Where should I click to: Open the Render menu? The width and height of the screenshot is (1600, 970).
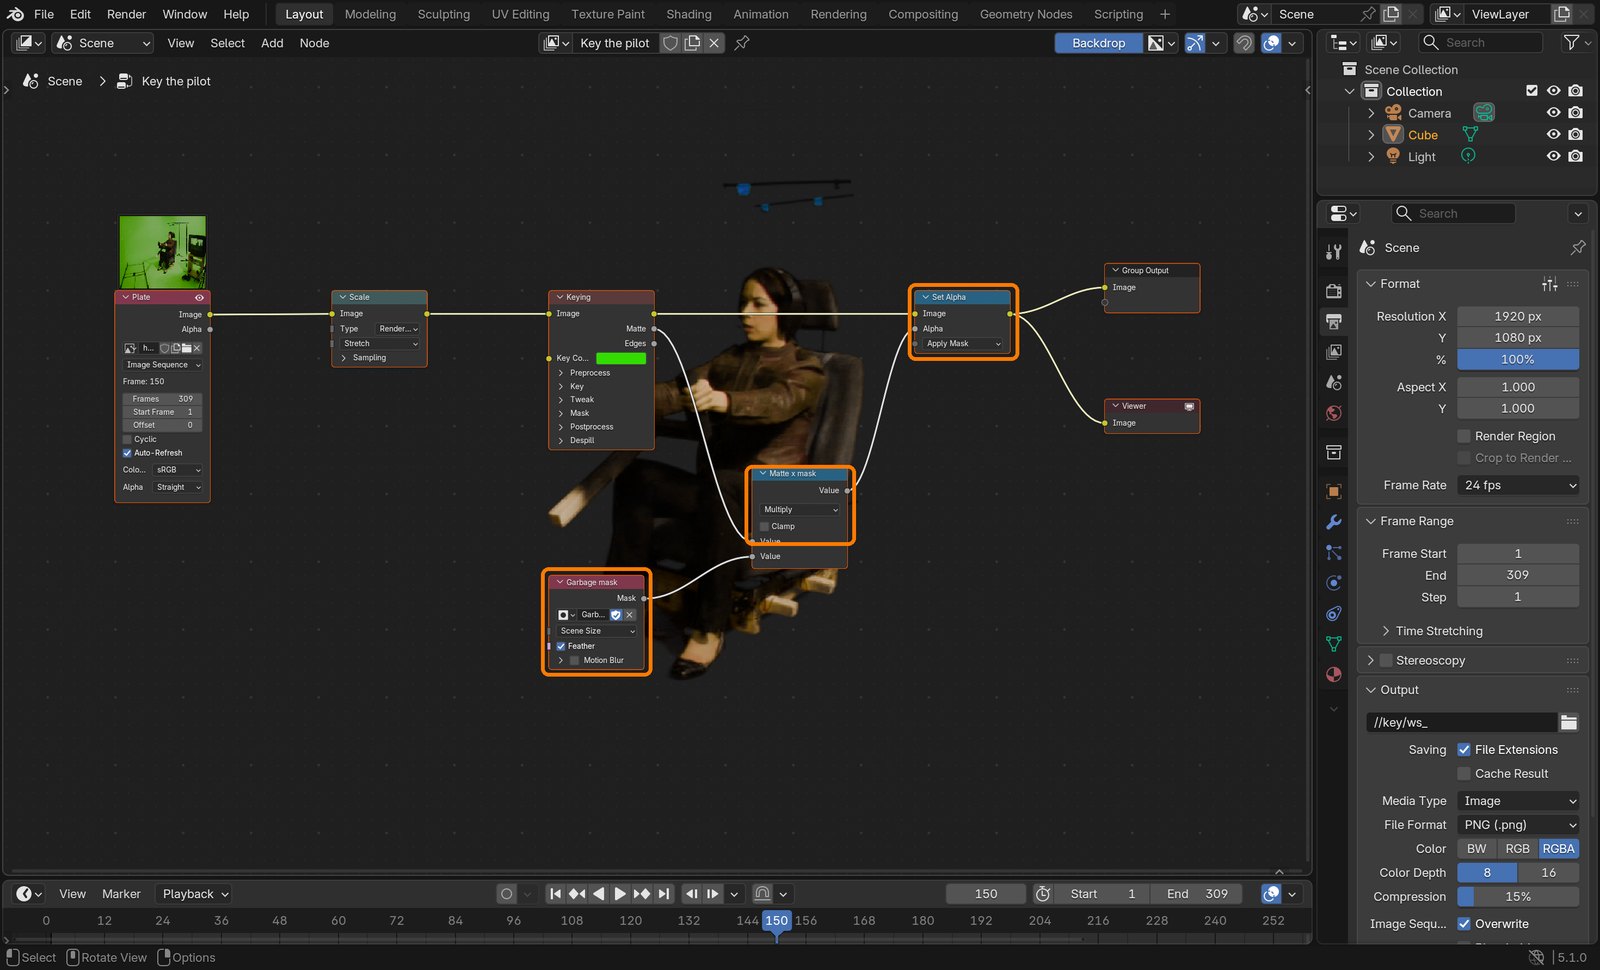126,14
